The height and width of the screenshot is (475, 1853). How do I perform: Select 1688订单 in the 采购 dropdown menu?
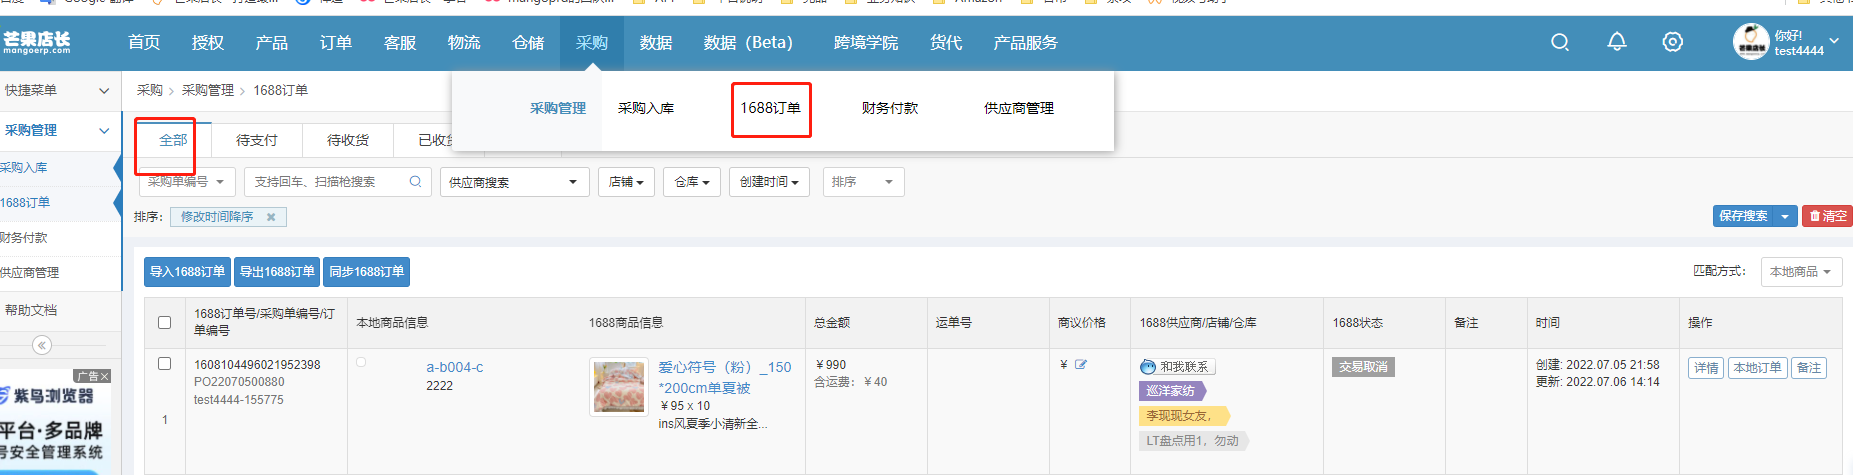[770, 108]
